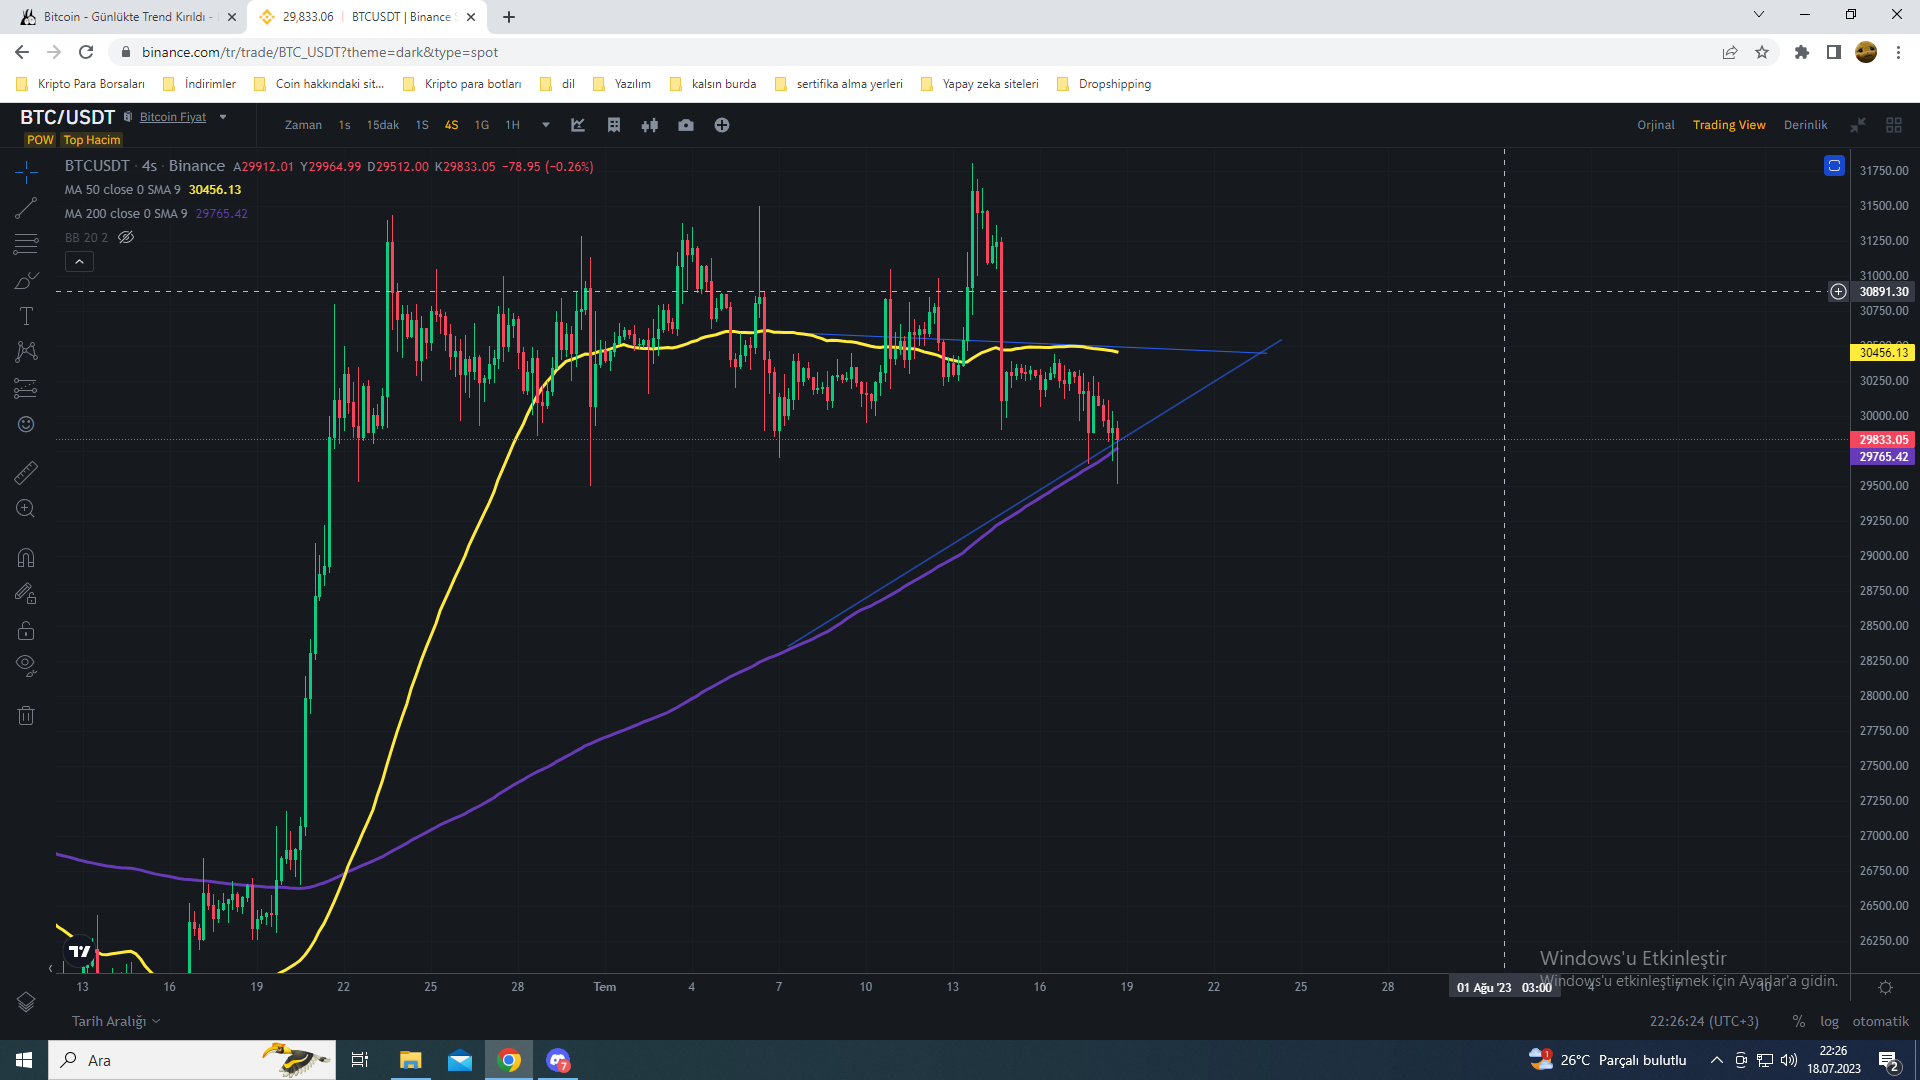1920x1080 pixels.
Task: Select the crosshair cursor tool
Action: (x=26, y=172)
